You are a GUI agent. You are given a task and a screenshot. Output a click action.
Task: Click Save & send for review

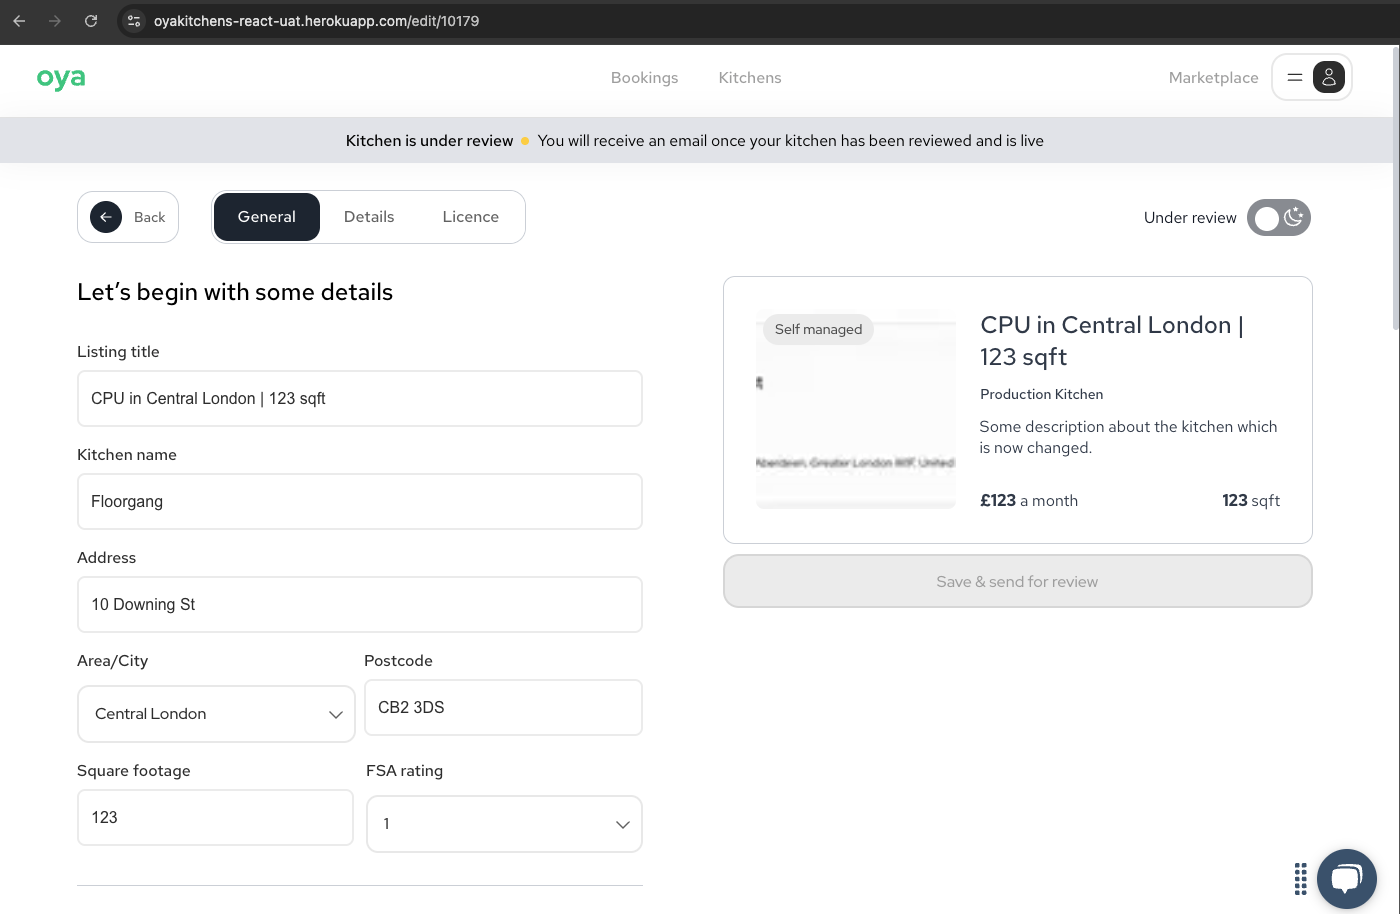1017,582
